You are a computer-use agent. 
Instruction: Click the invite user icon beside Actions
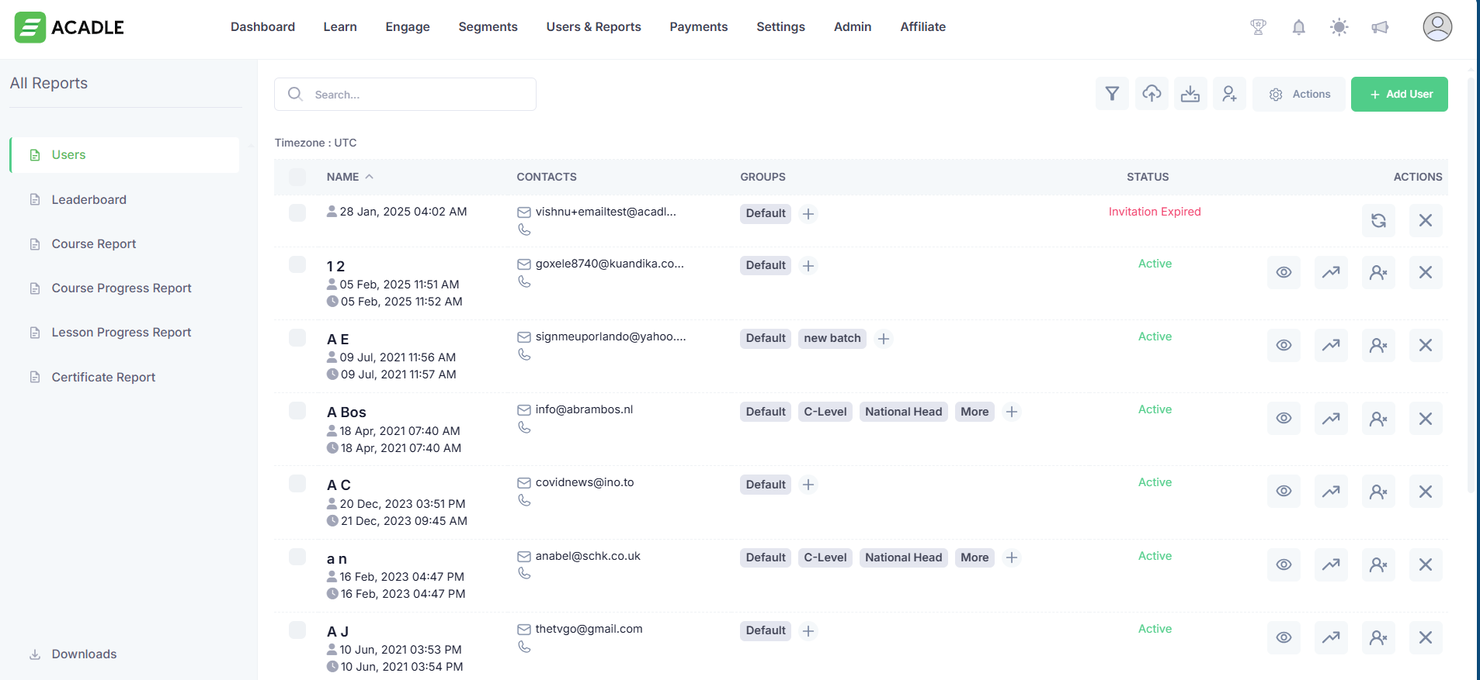[x=1229, y=94]
